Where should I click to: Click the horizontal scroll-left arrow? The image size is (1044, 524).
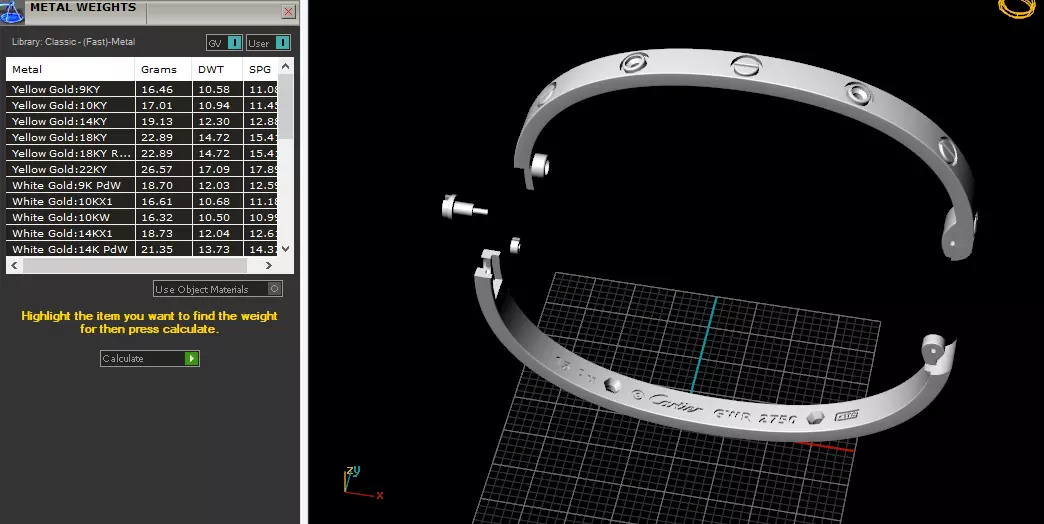coord(14,265)
